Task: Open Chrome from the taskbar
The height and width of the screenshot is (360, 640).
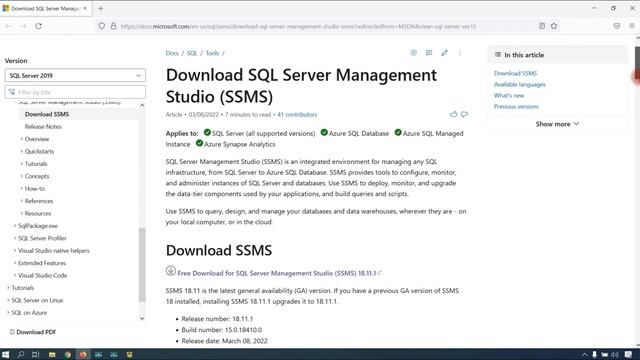Action: click(67, 354)
